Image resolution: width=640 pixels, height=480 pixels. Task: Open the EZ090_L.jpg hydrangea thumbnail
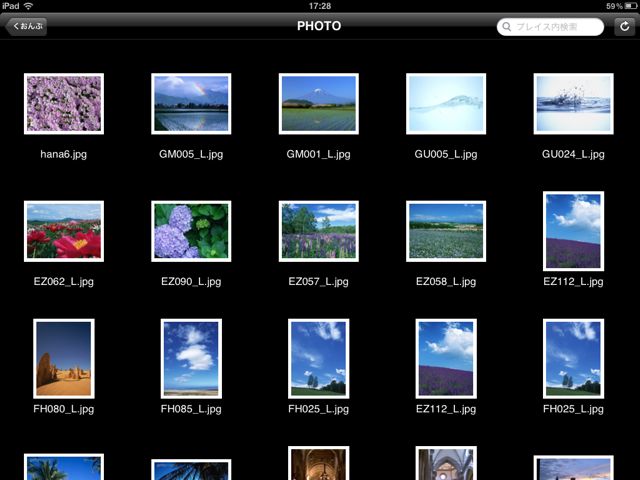pos(191,231)
